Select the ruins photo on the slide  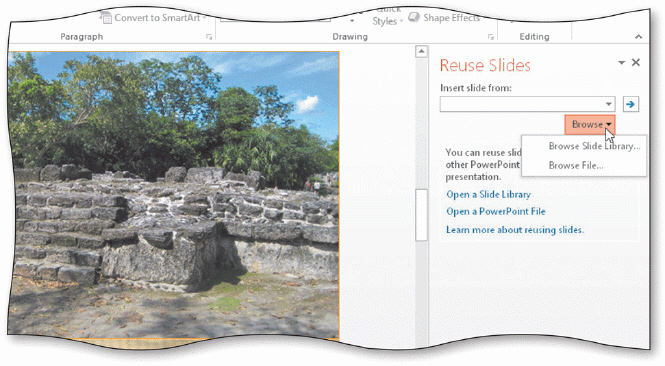[x=173, y=195]
